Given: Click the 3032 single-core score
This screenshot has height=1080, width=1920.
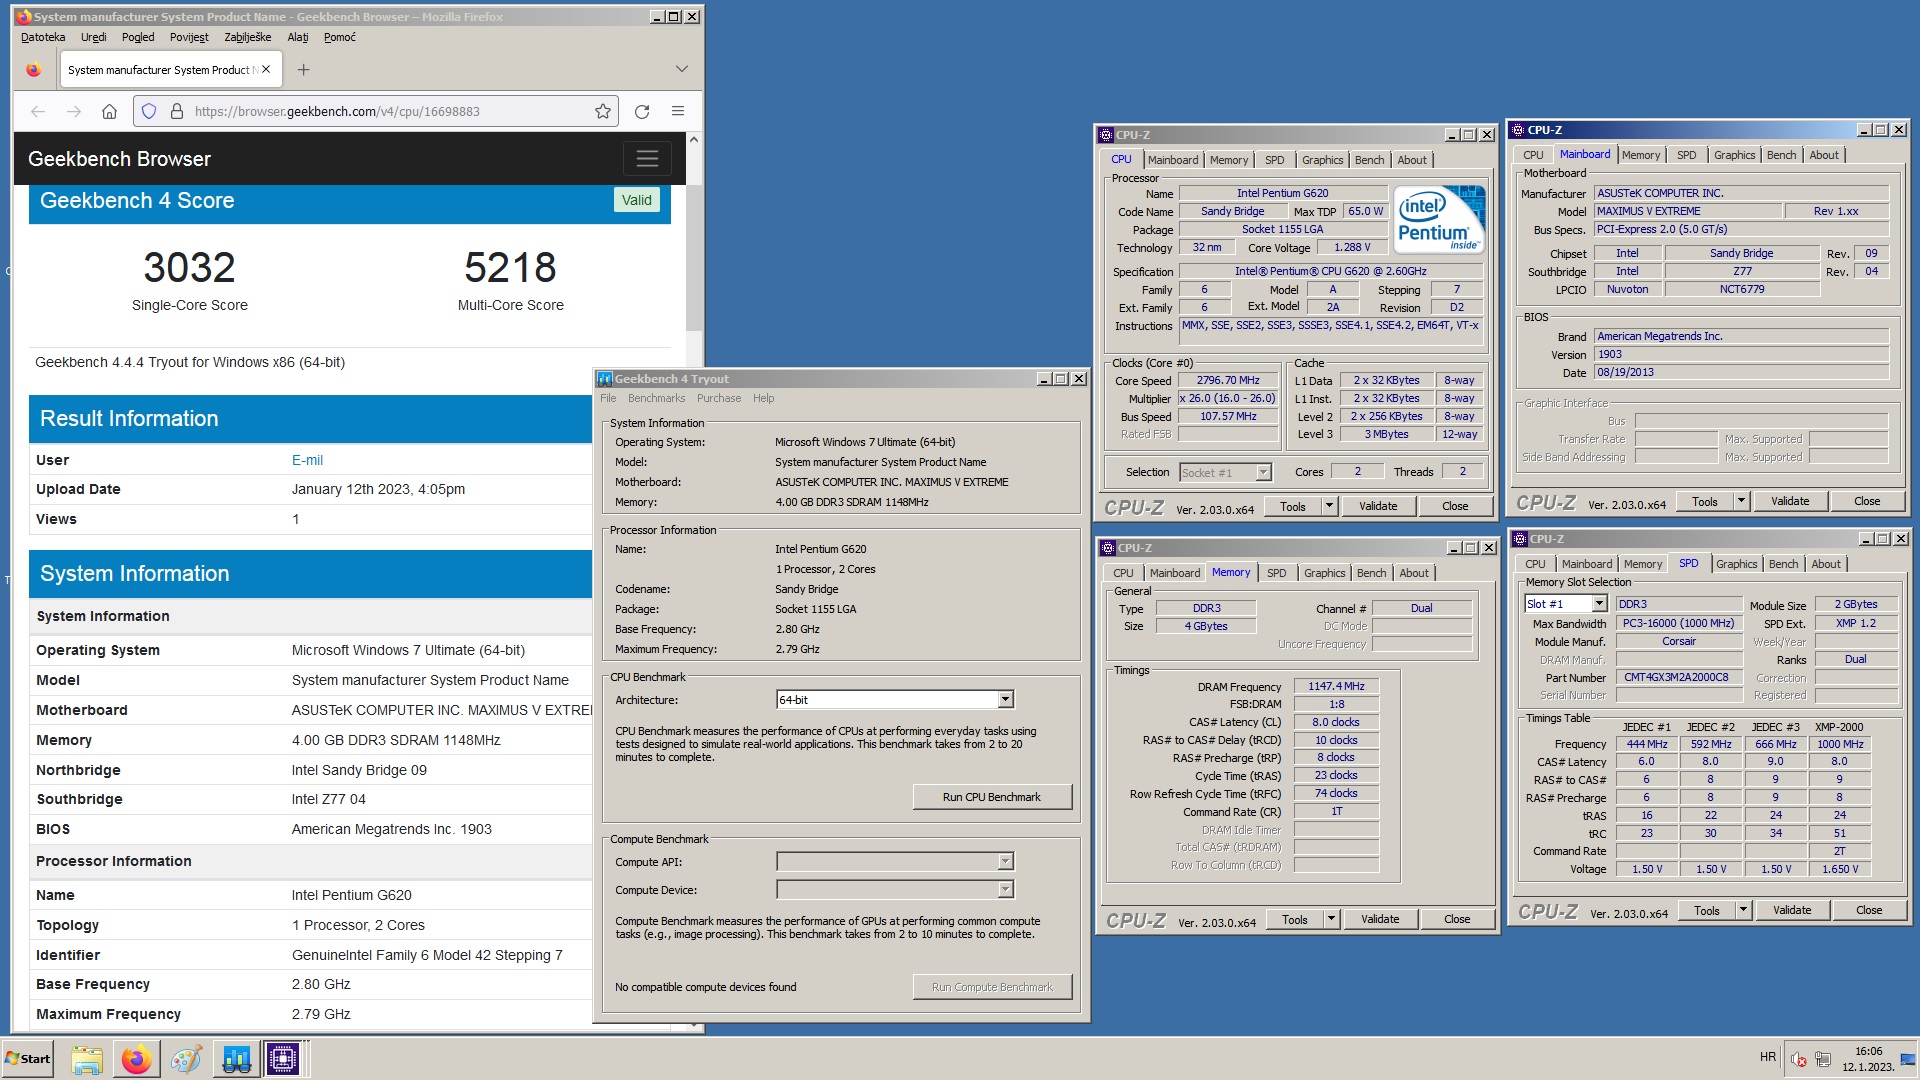Looking at the screenshot, I should pyautogui.click(x=189, y=267).
